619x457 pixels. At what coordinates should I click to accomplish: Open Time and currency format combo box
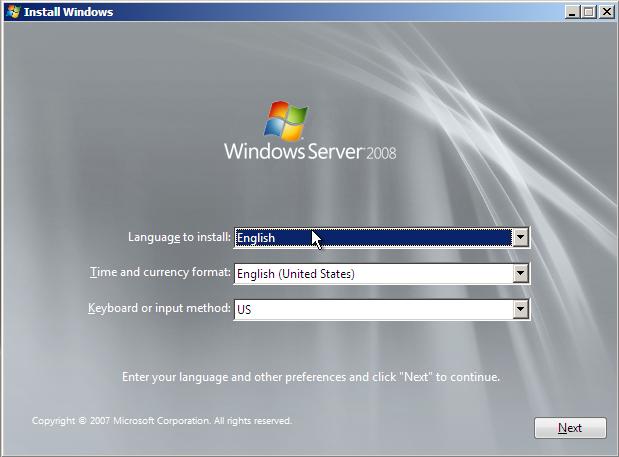pyautogui.click(x=381, y=273)
